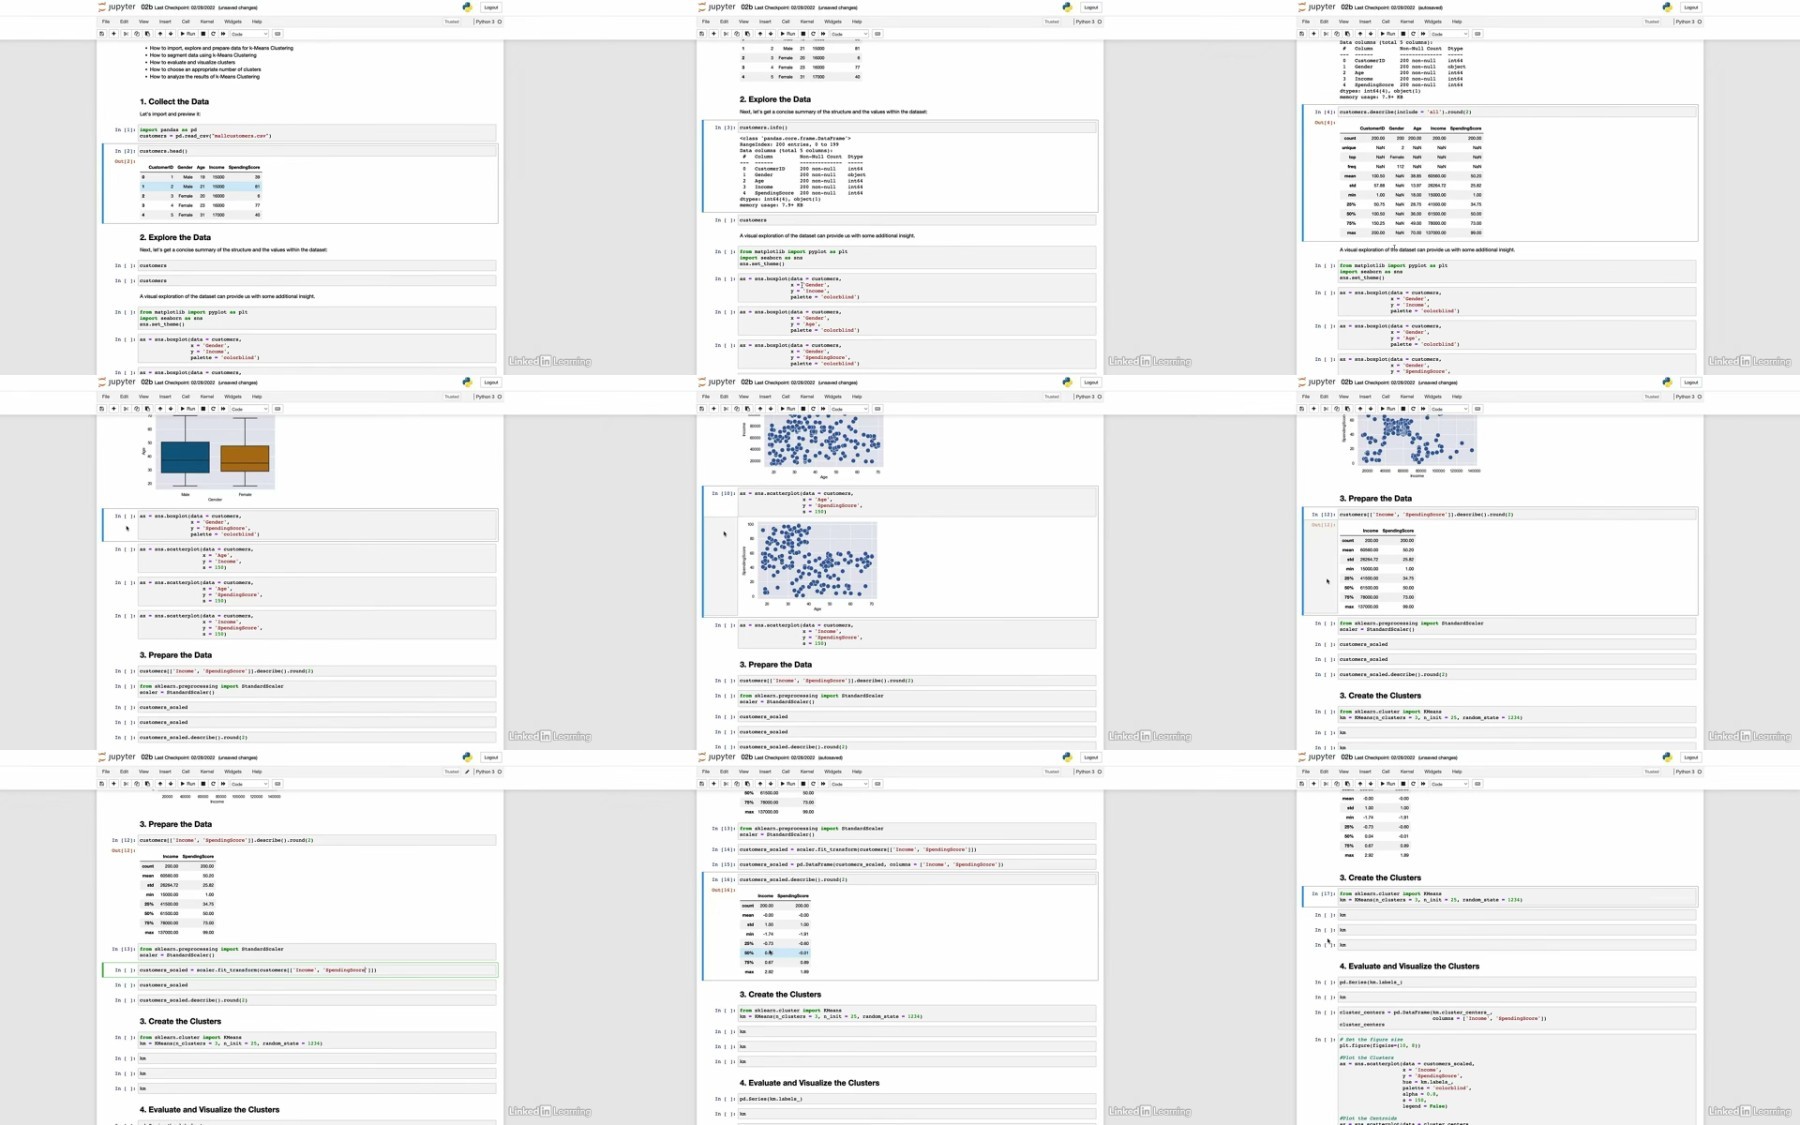
Task: Open Code dropdown in the green-bordered cell notebook
Action: pos(250,784)
